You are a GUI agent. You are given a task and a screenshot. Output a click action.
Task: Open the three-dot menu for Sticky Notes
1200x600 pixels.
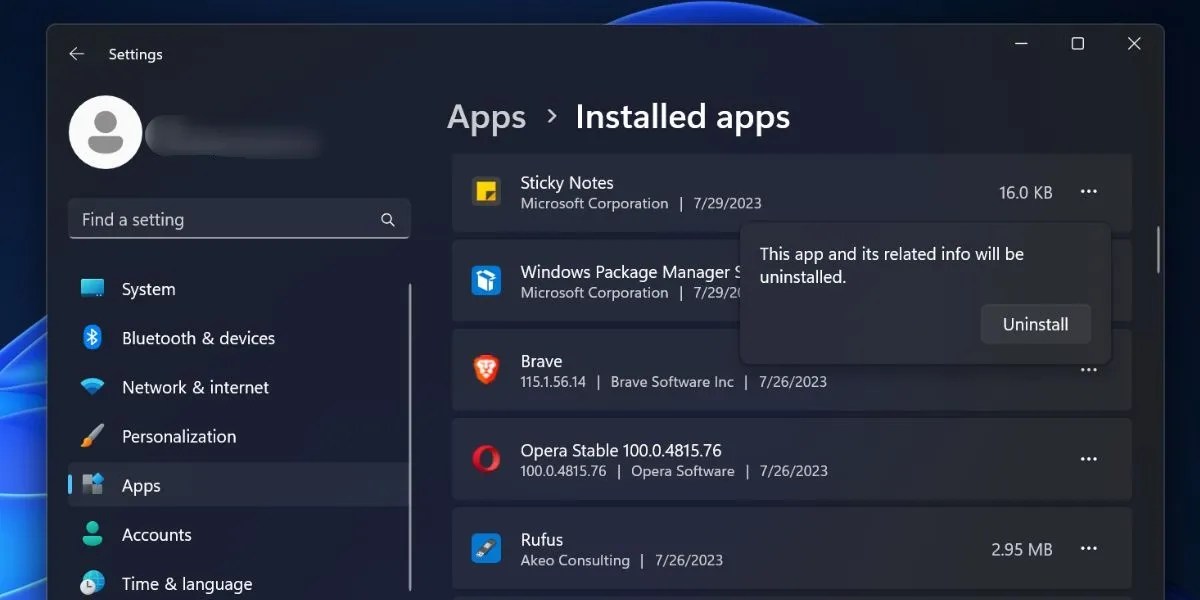(1088, 192)
